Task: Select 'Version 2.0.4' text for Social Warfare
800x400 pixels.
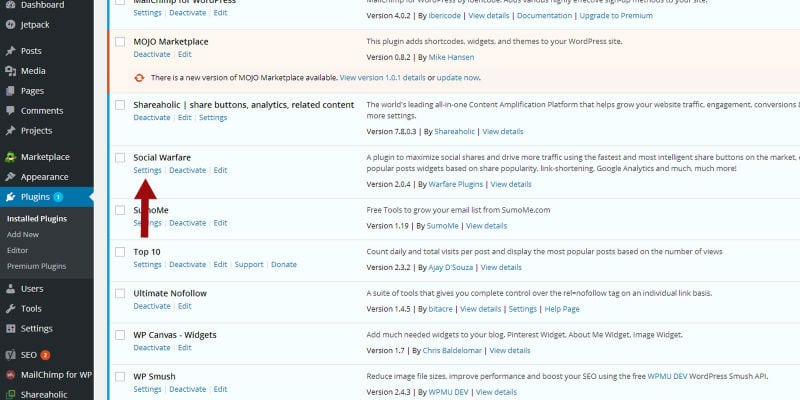Action: pos(388,184)
